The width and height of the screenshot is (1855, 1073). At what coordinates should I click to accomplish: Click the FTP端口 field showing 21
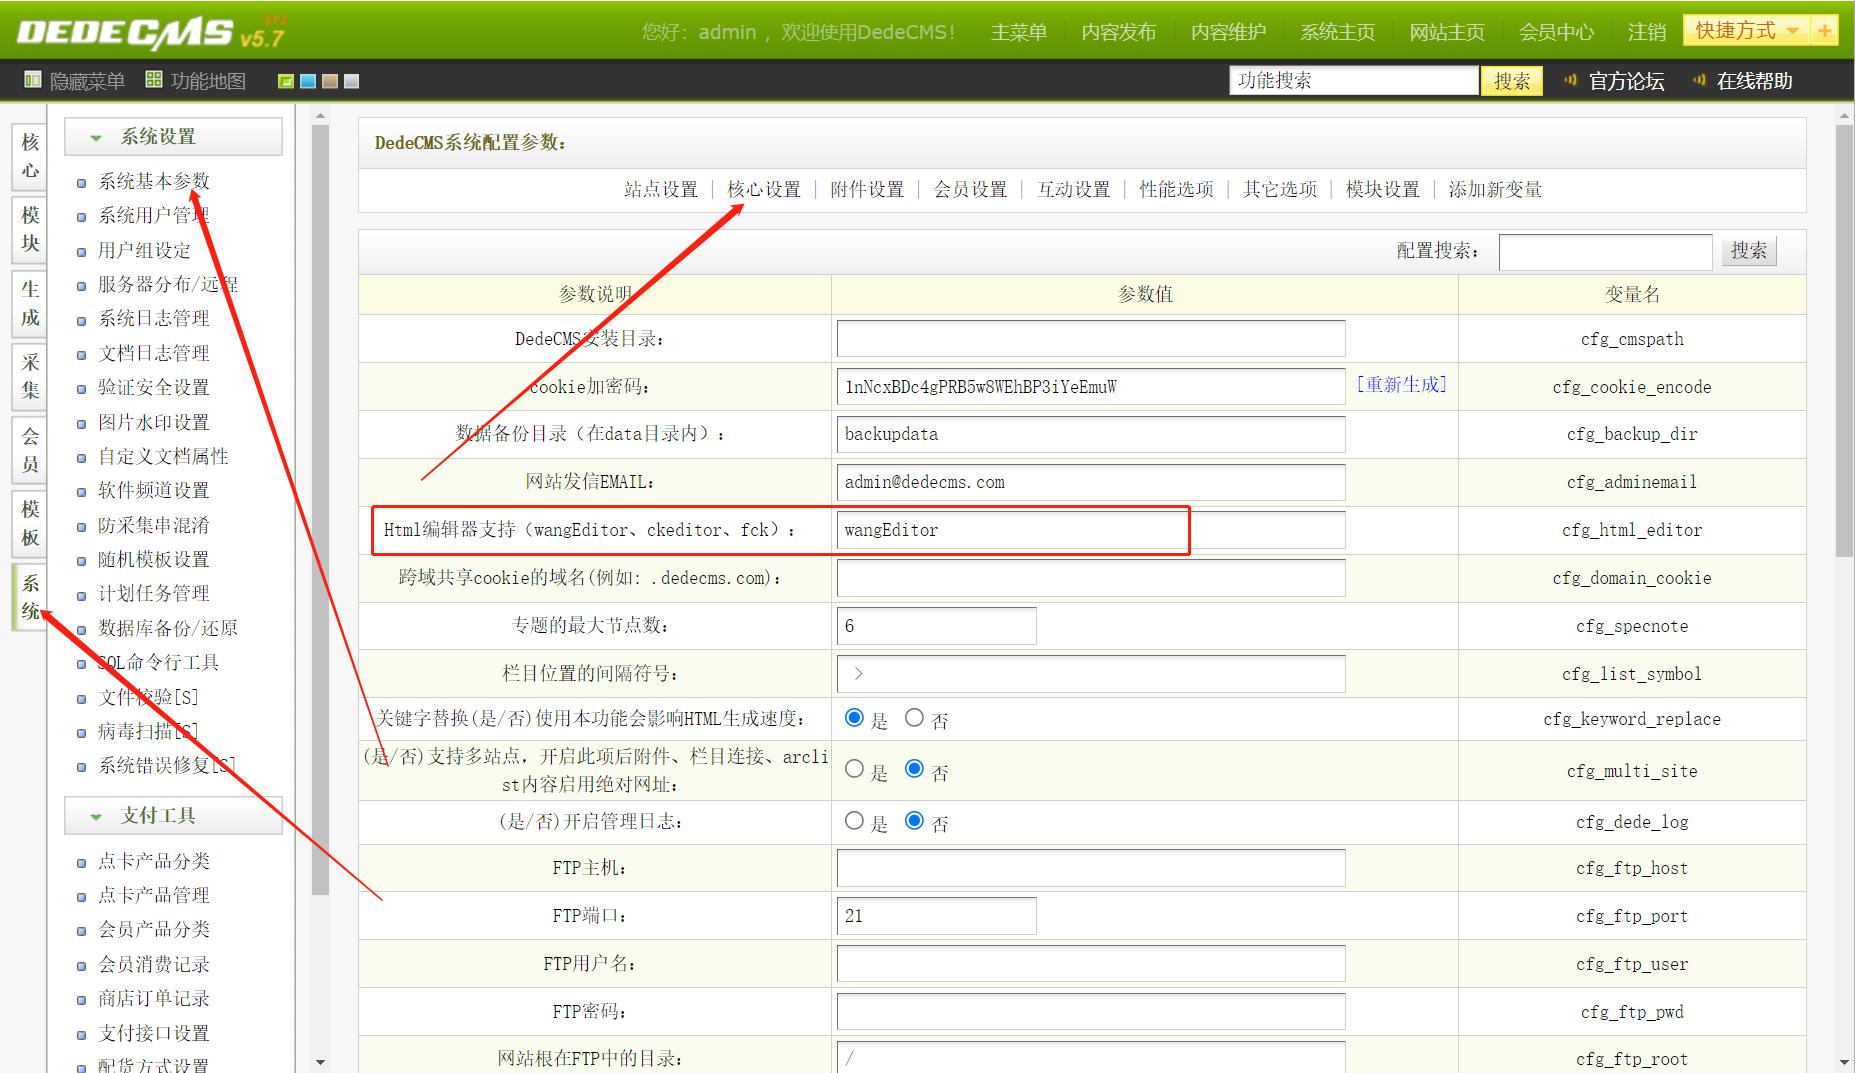pyautogui.click(x=936, y=915)
